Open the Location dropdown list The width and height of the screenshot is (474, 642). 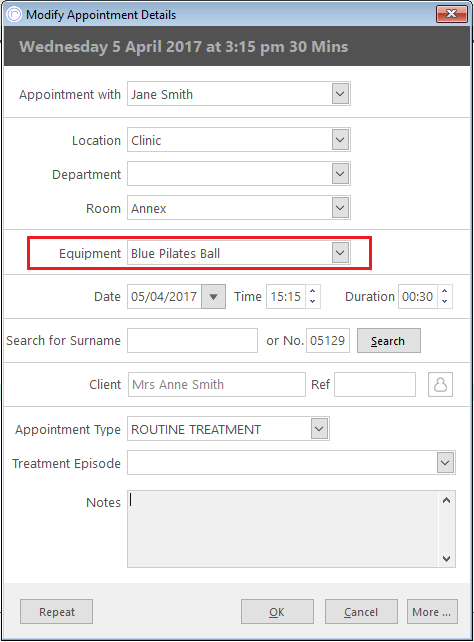(x=340, y=140)
